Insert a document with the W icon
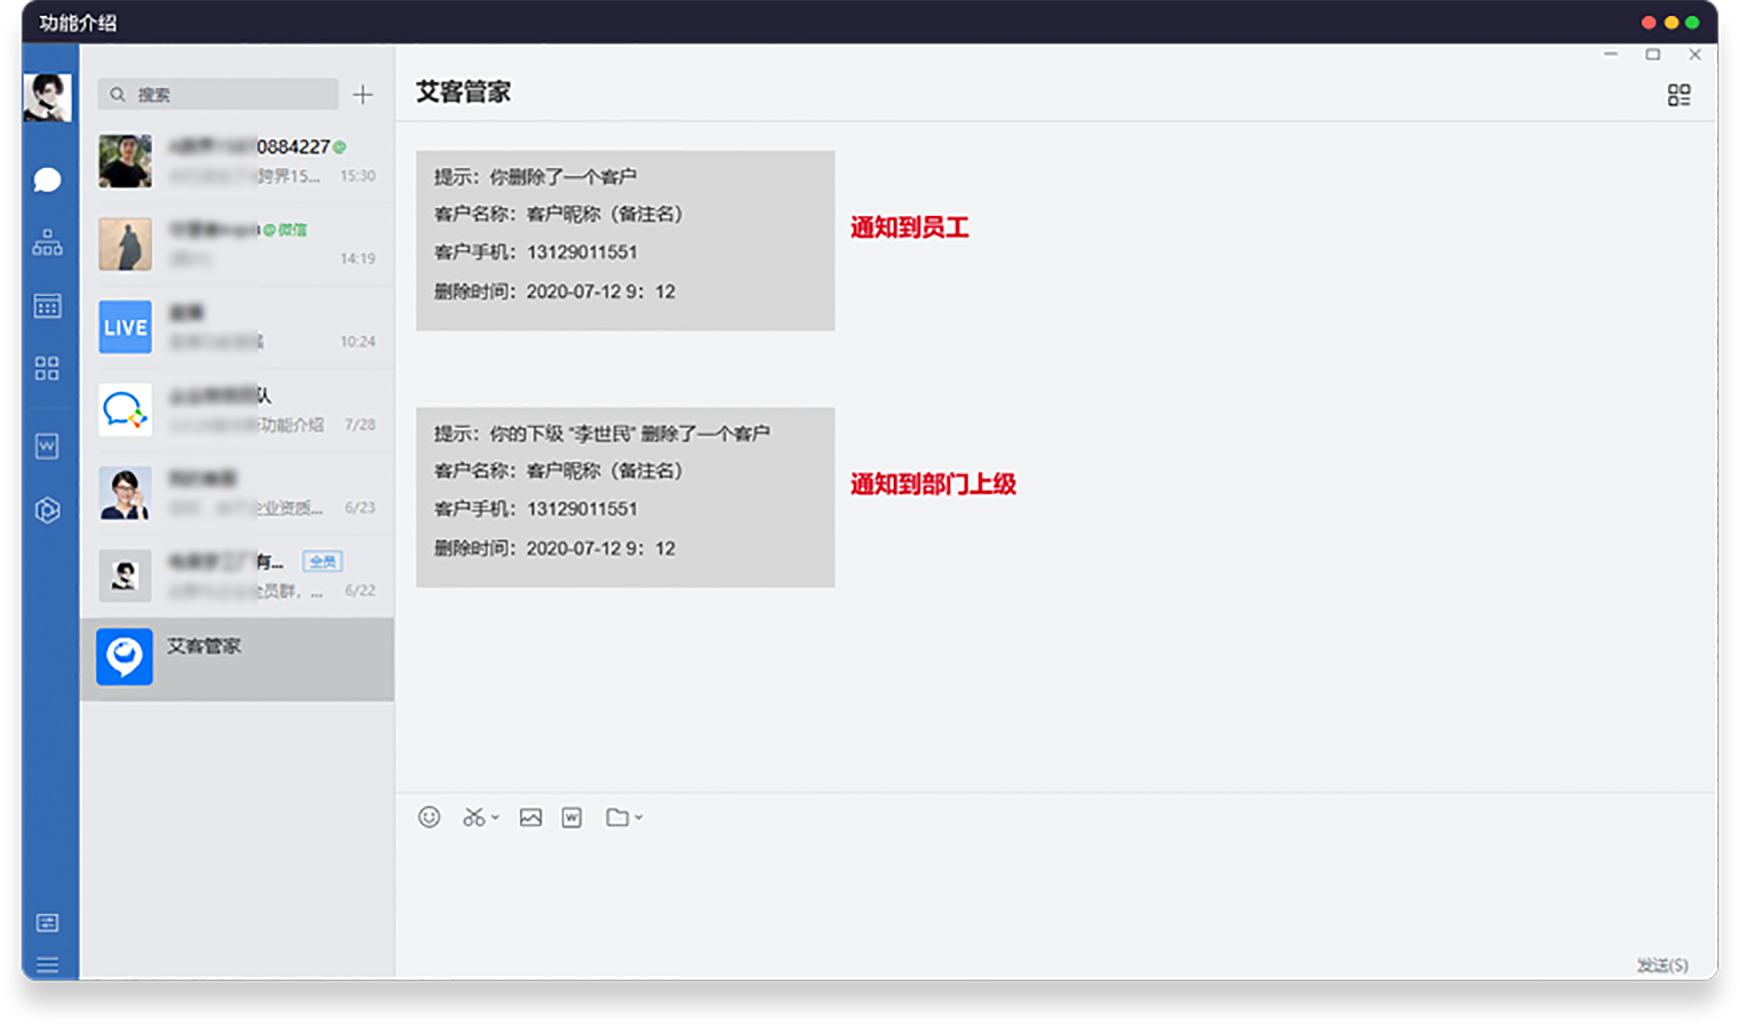Screen dimensions: 1740x1026 click(572, 817)
